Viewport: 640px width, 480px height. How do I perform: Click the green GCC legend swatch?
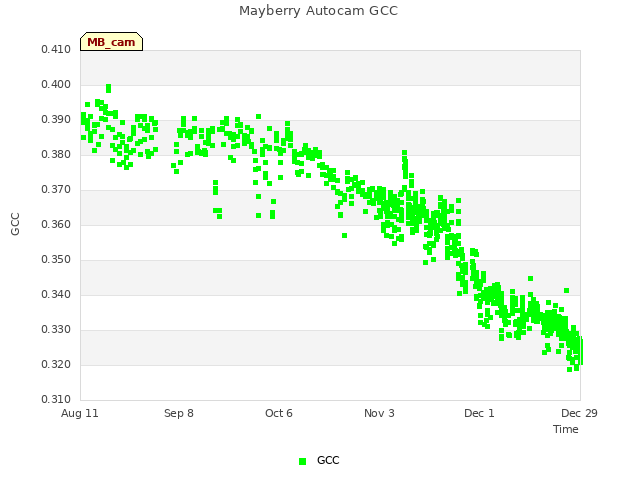click(x=302, y=461)
